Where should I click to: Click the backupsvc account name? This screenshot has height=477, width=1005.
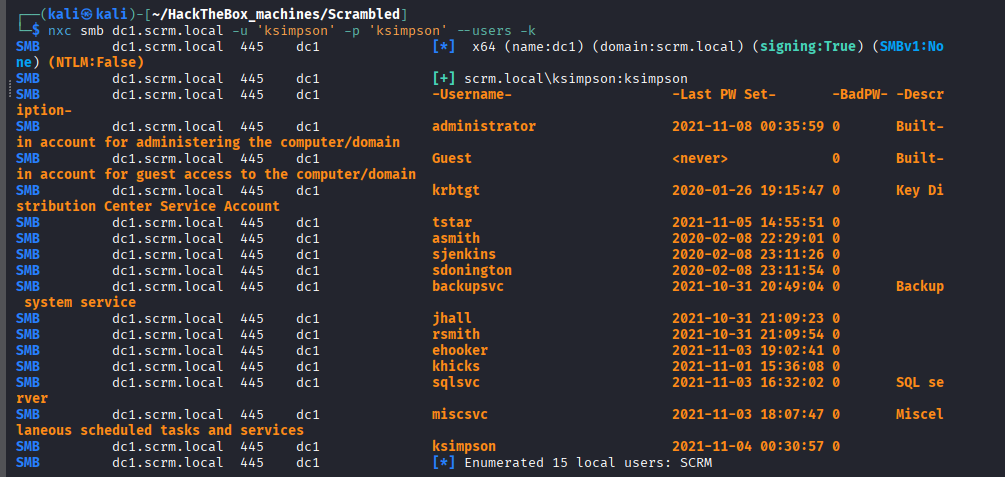coord(468,287)
